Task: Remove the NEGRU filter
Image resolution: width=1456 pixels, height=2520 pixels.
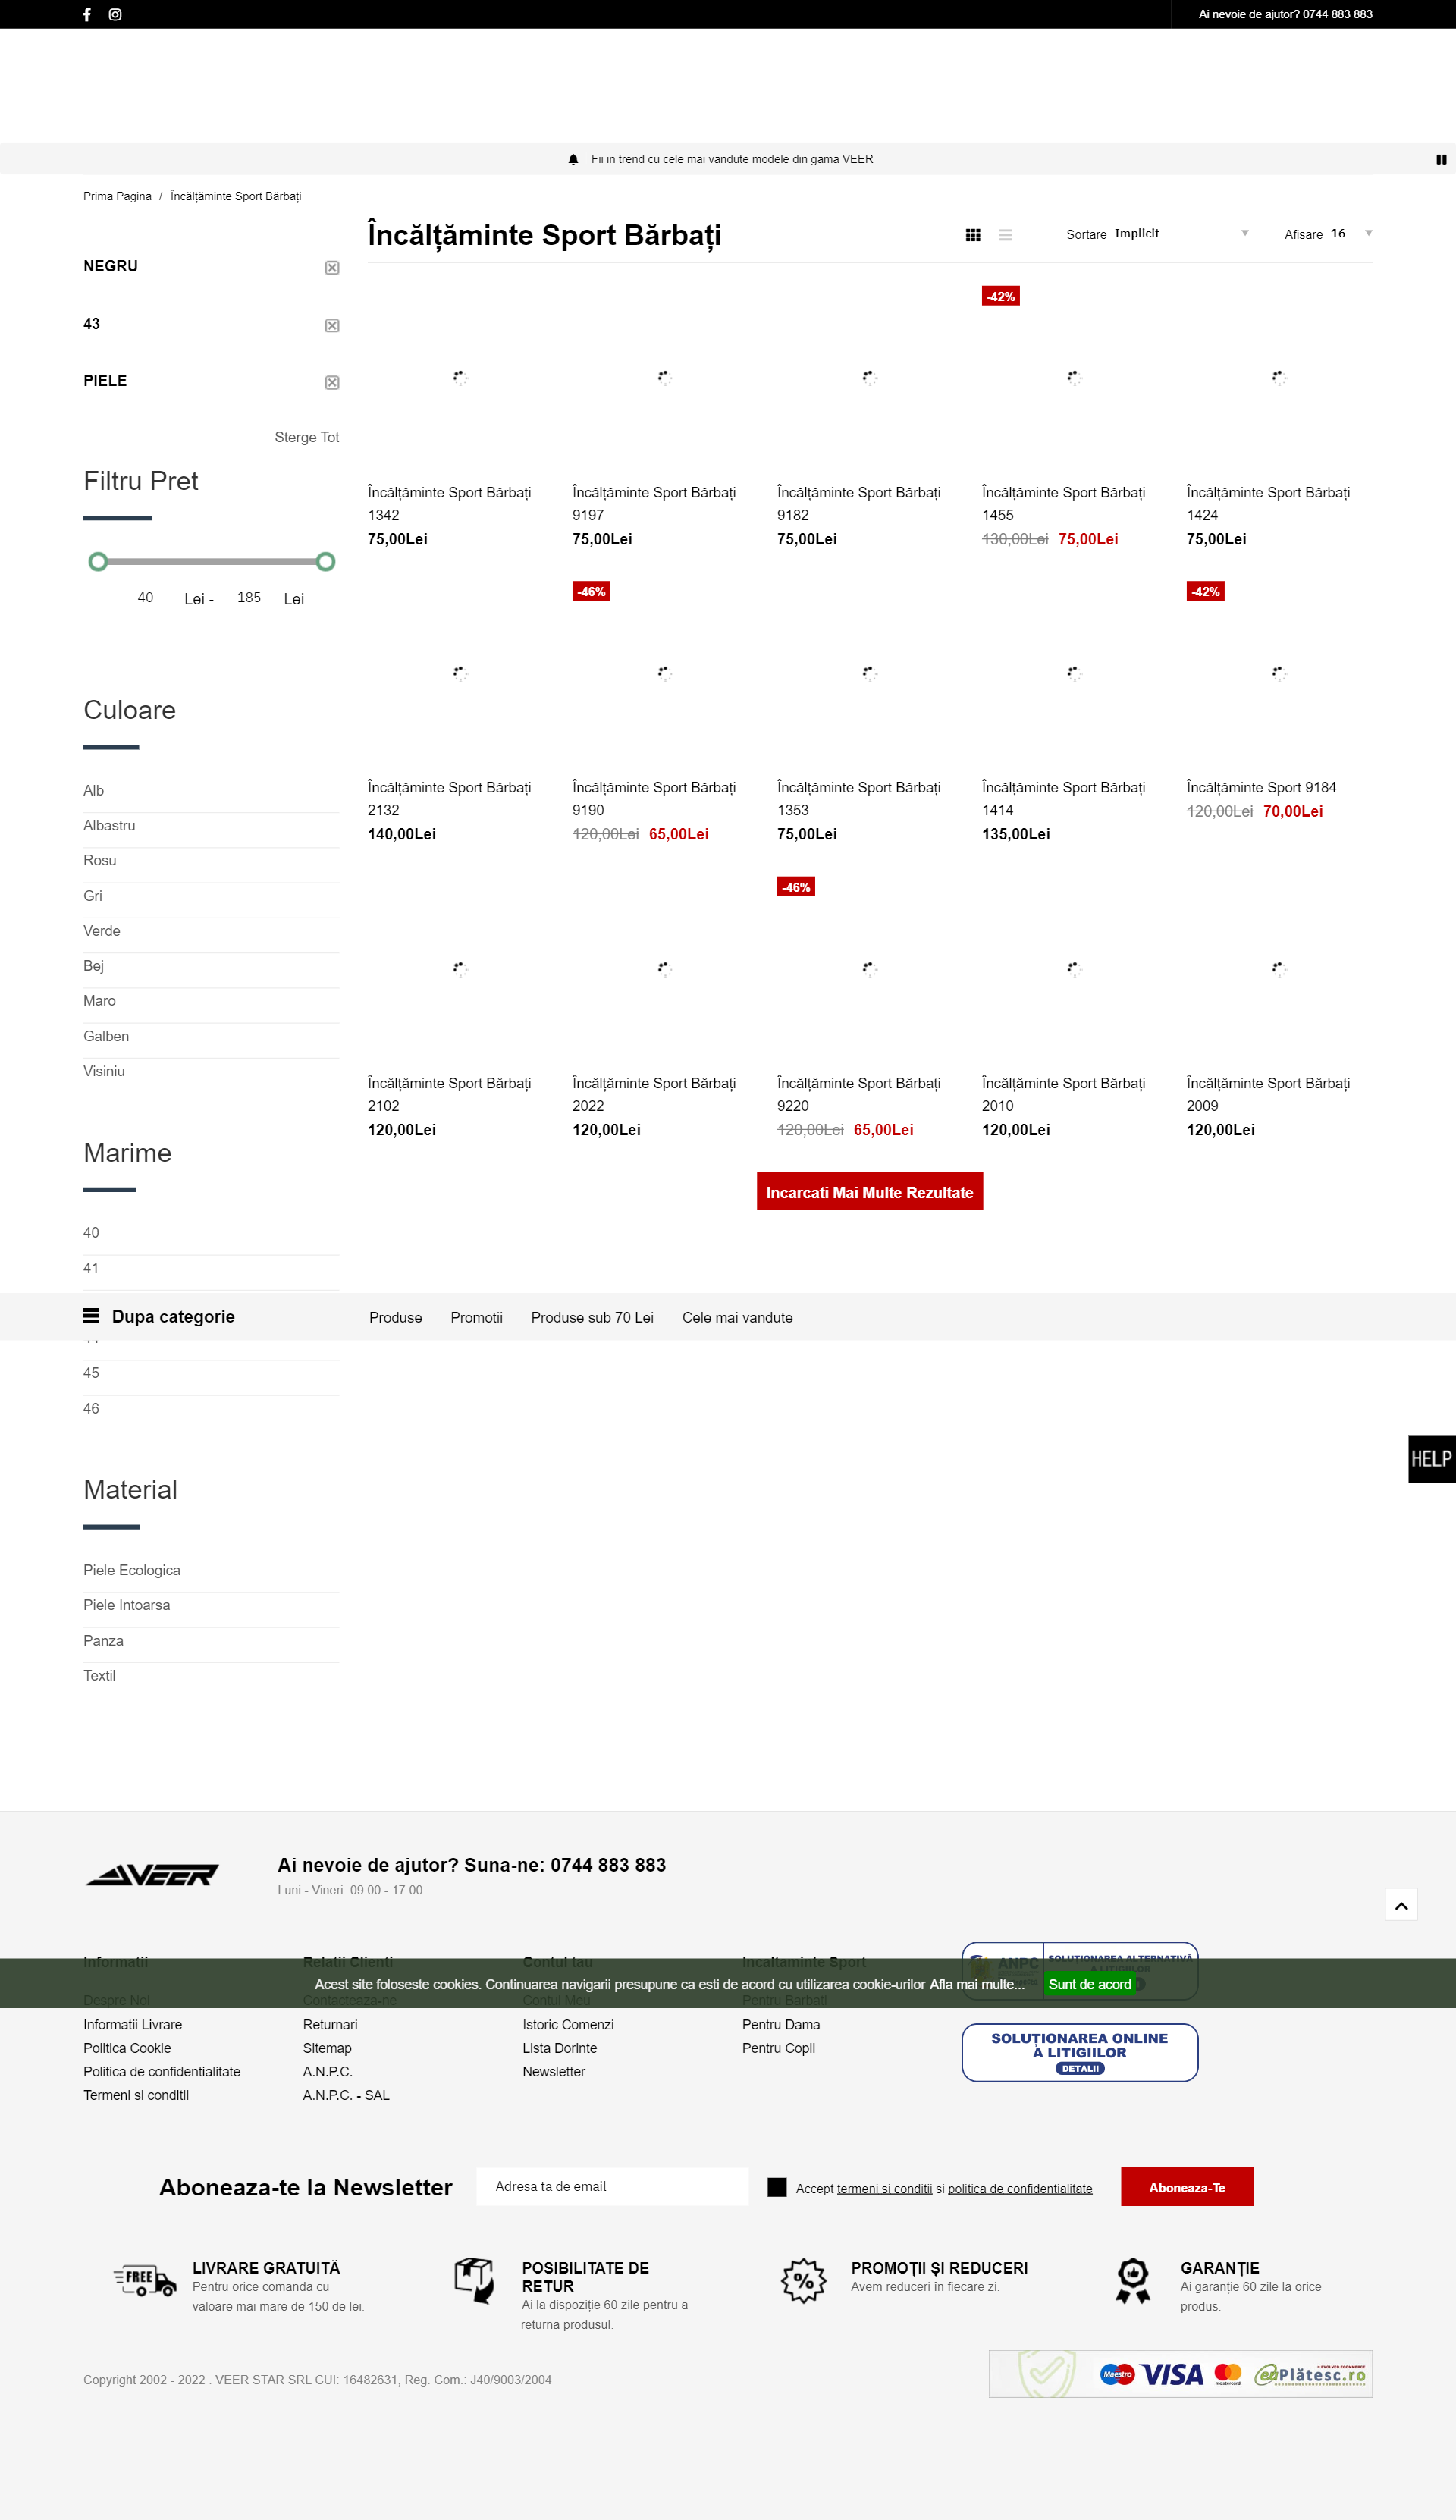Action: 332,268
